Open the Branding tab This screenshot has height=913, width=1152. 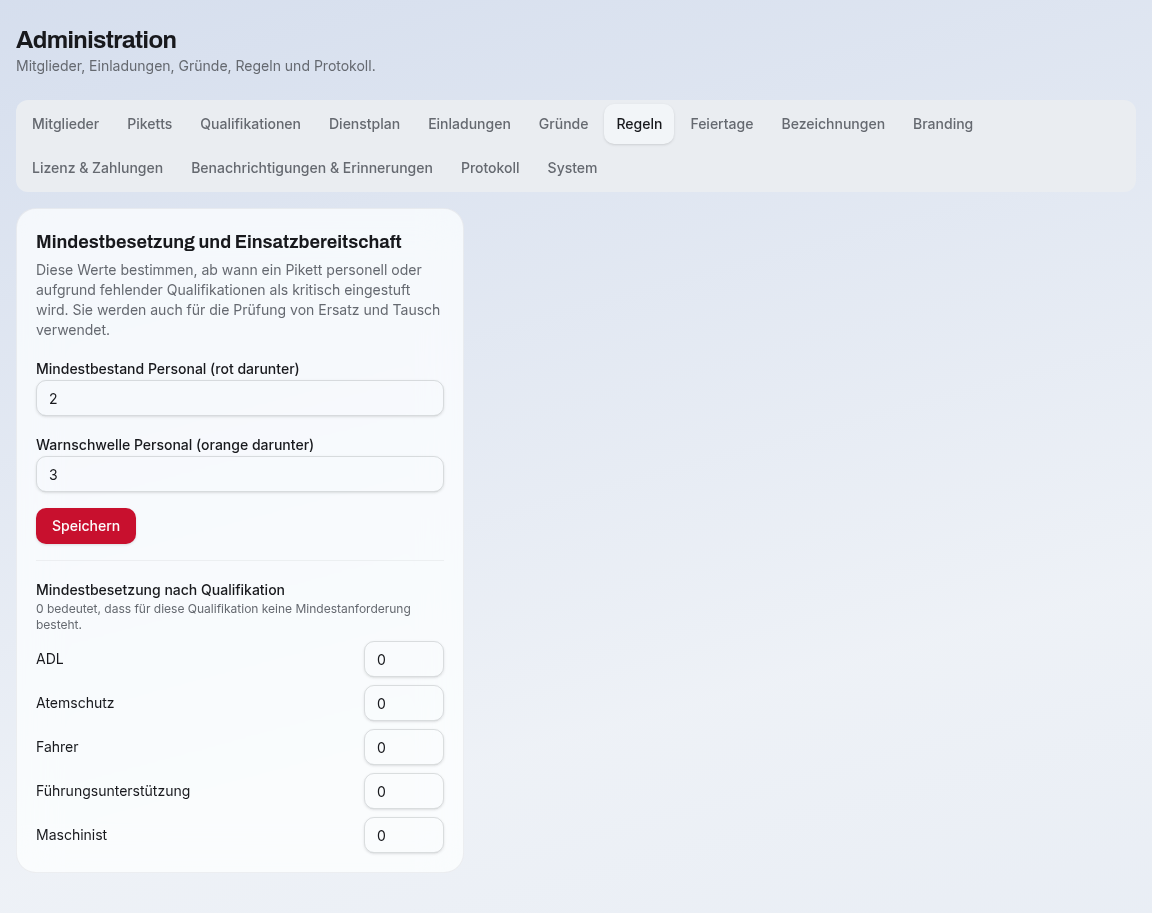(x=943, y=124)
